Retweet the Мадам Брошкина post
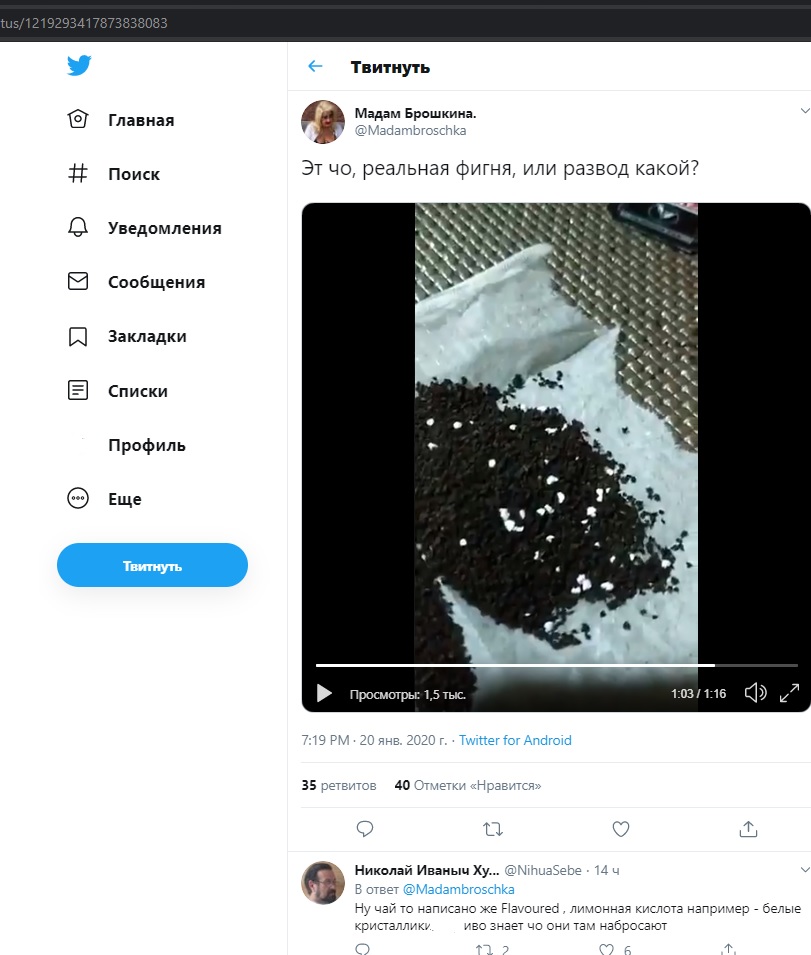 pyautogui.click(x=493, y=828)
